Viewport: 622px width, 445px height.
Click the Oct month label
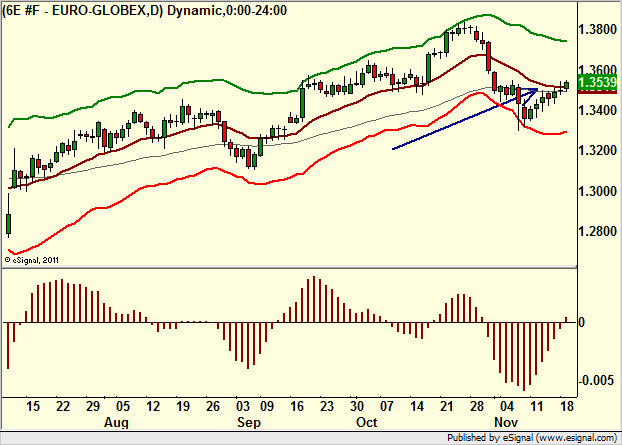[367, 422]
